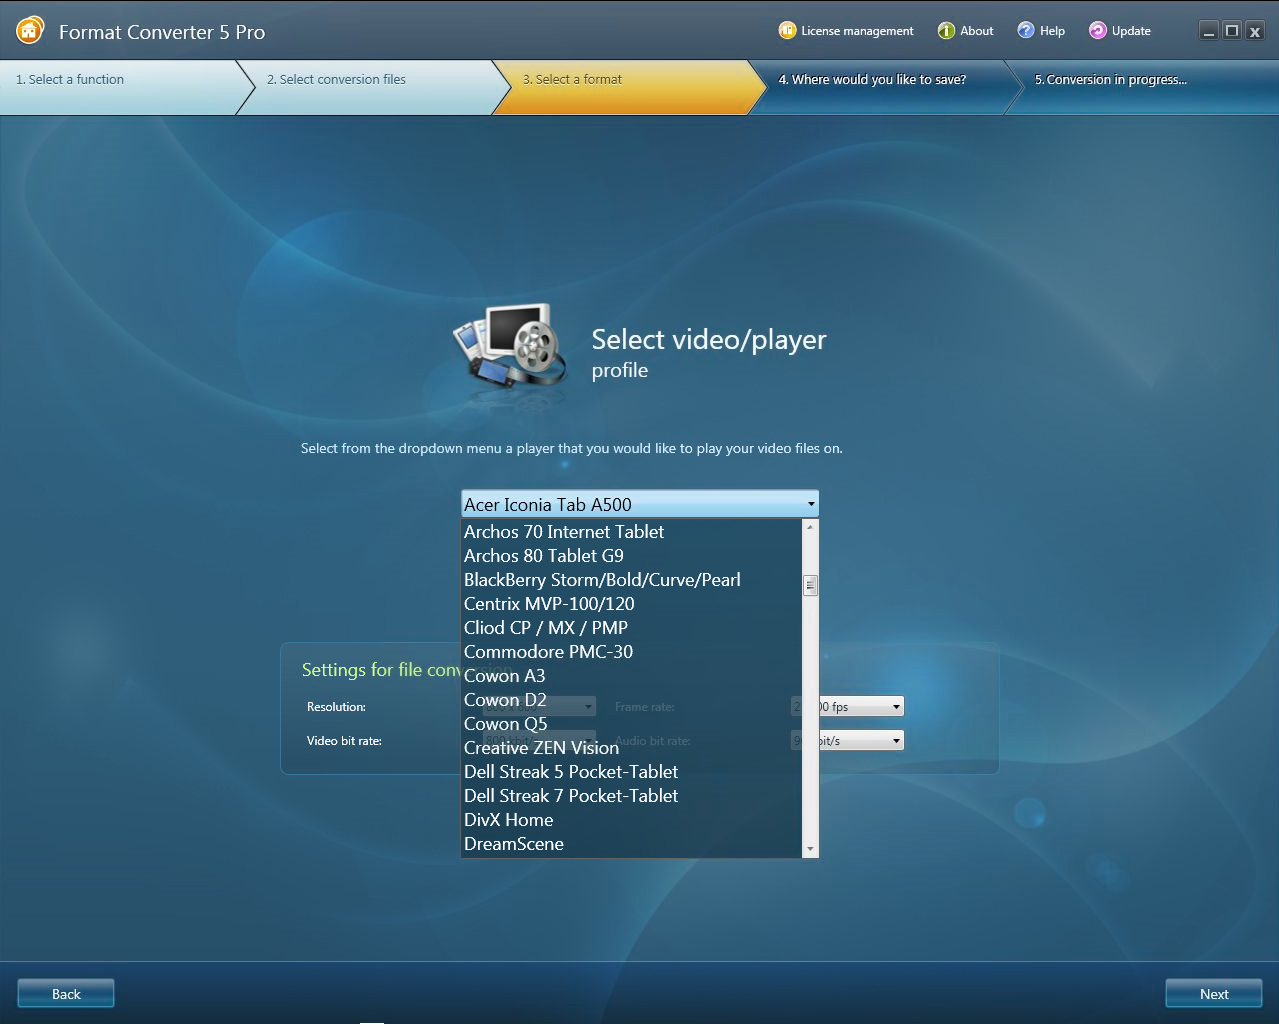Viewport: 1279px width, 1024px height.
Task: Jump to step 4 Where to save
Action: [x=872, y=80]
